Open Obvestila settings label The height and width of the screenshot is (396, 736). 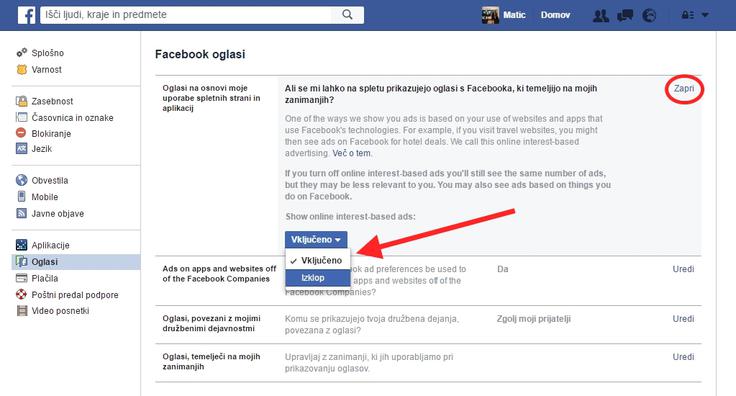tap(50, 180)
